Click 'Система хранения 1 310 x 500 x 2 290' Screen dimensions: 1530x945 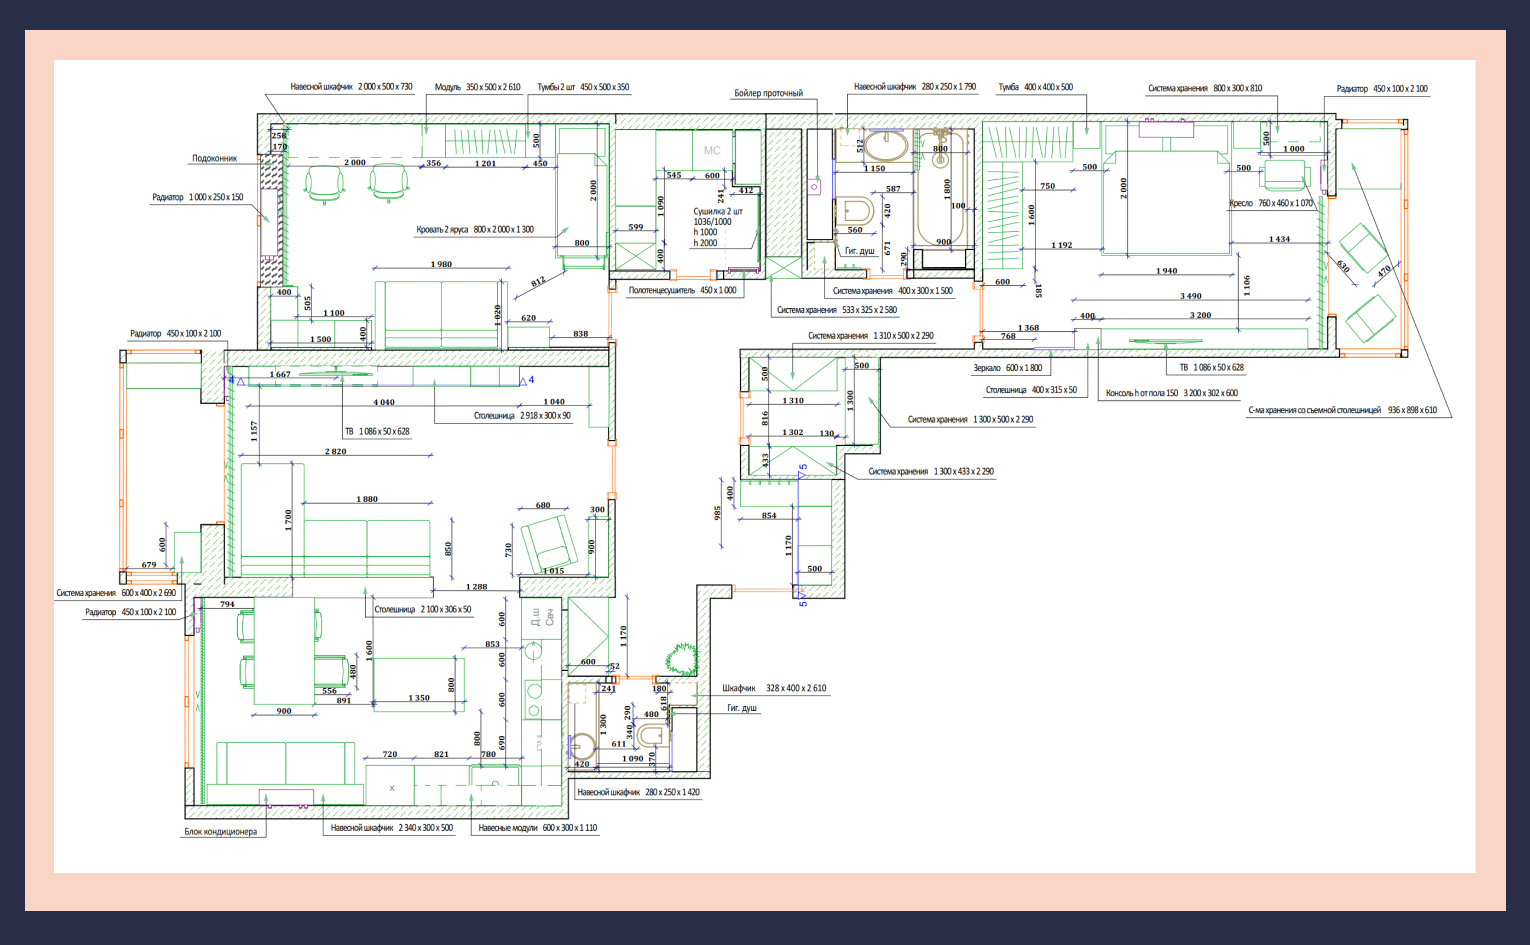click(870, 336)
